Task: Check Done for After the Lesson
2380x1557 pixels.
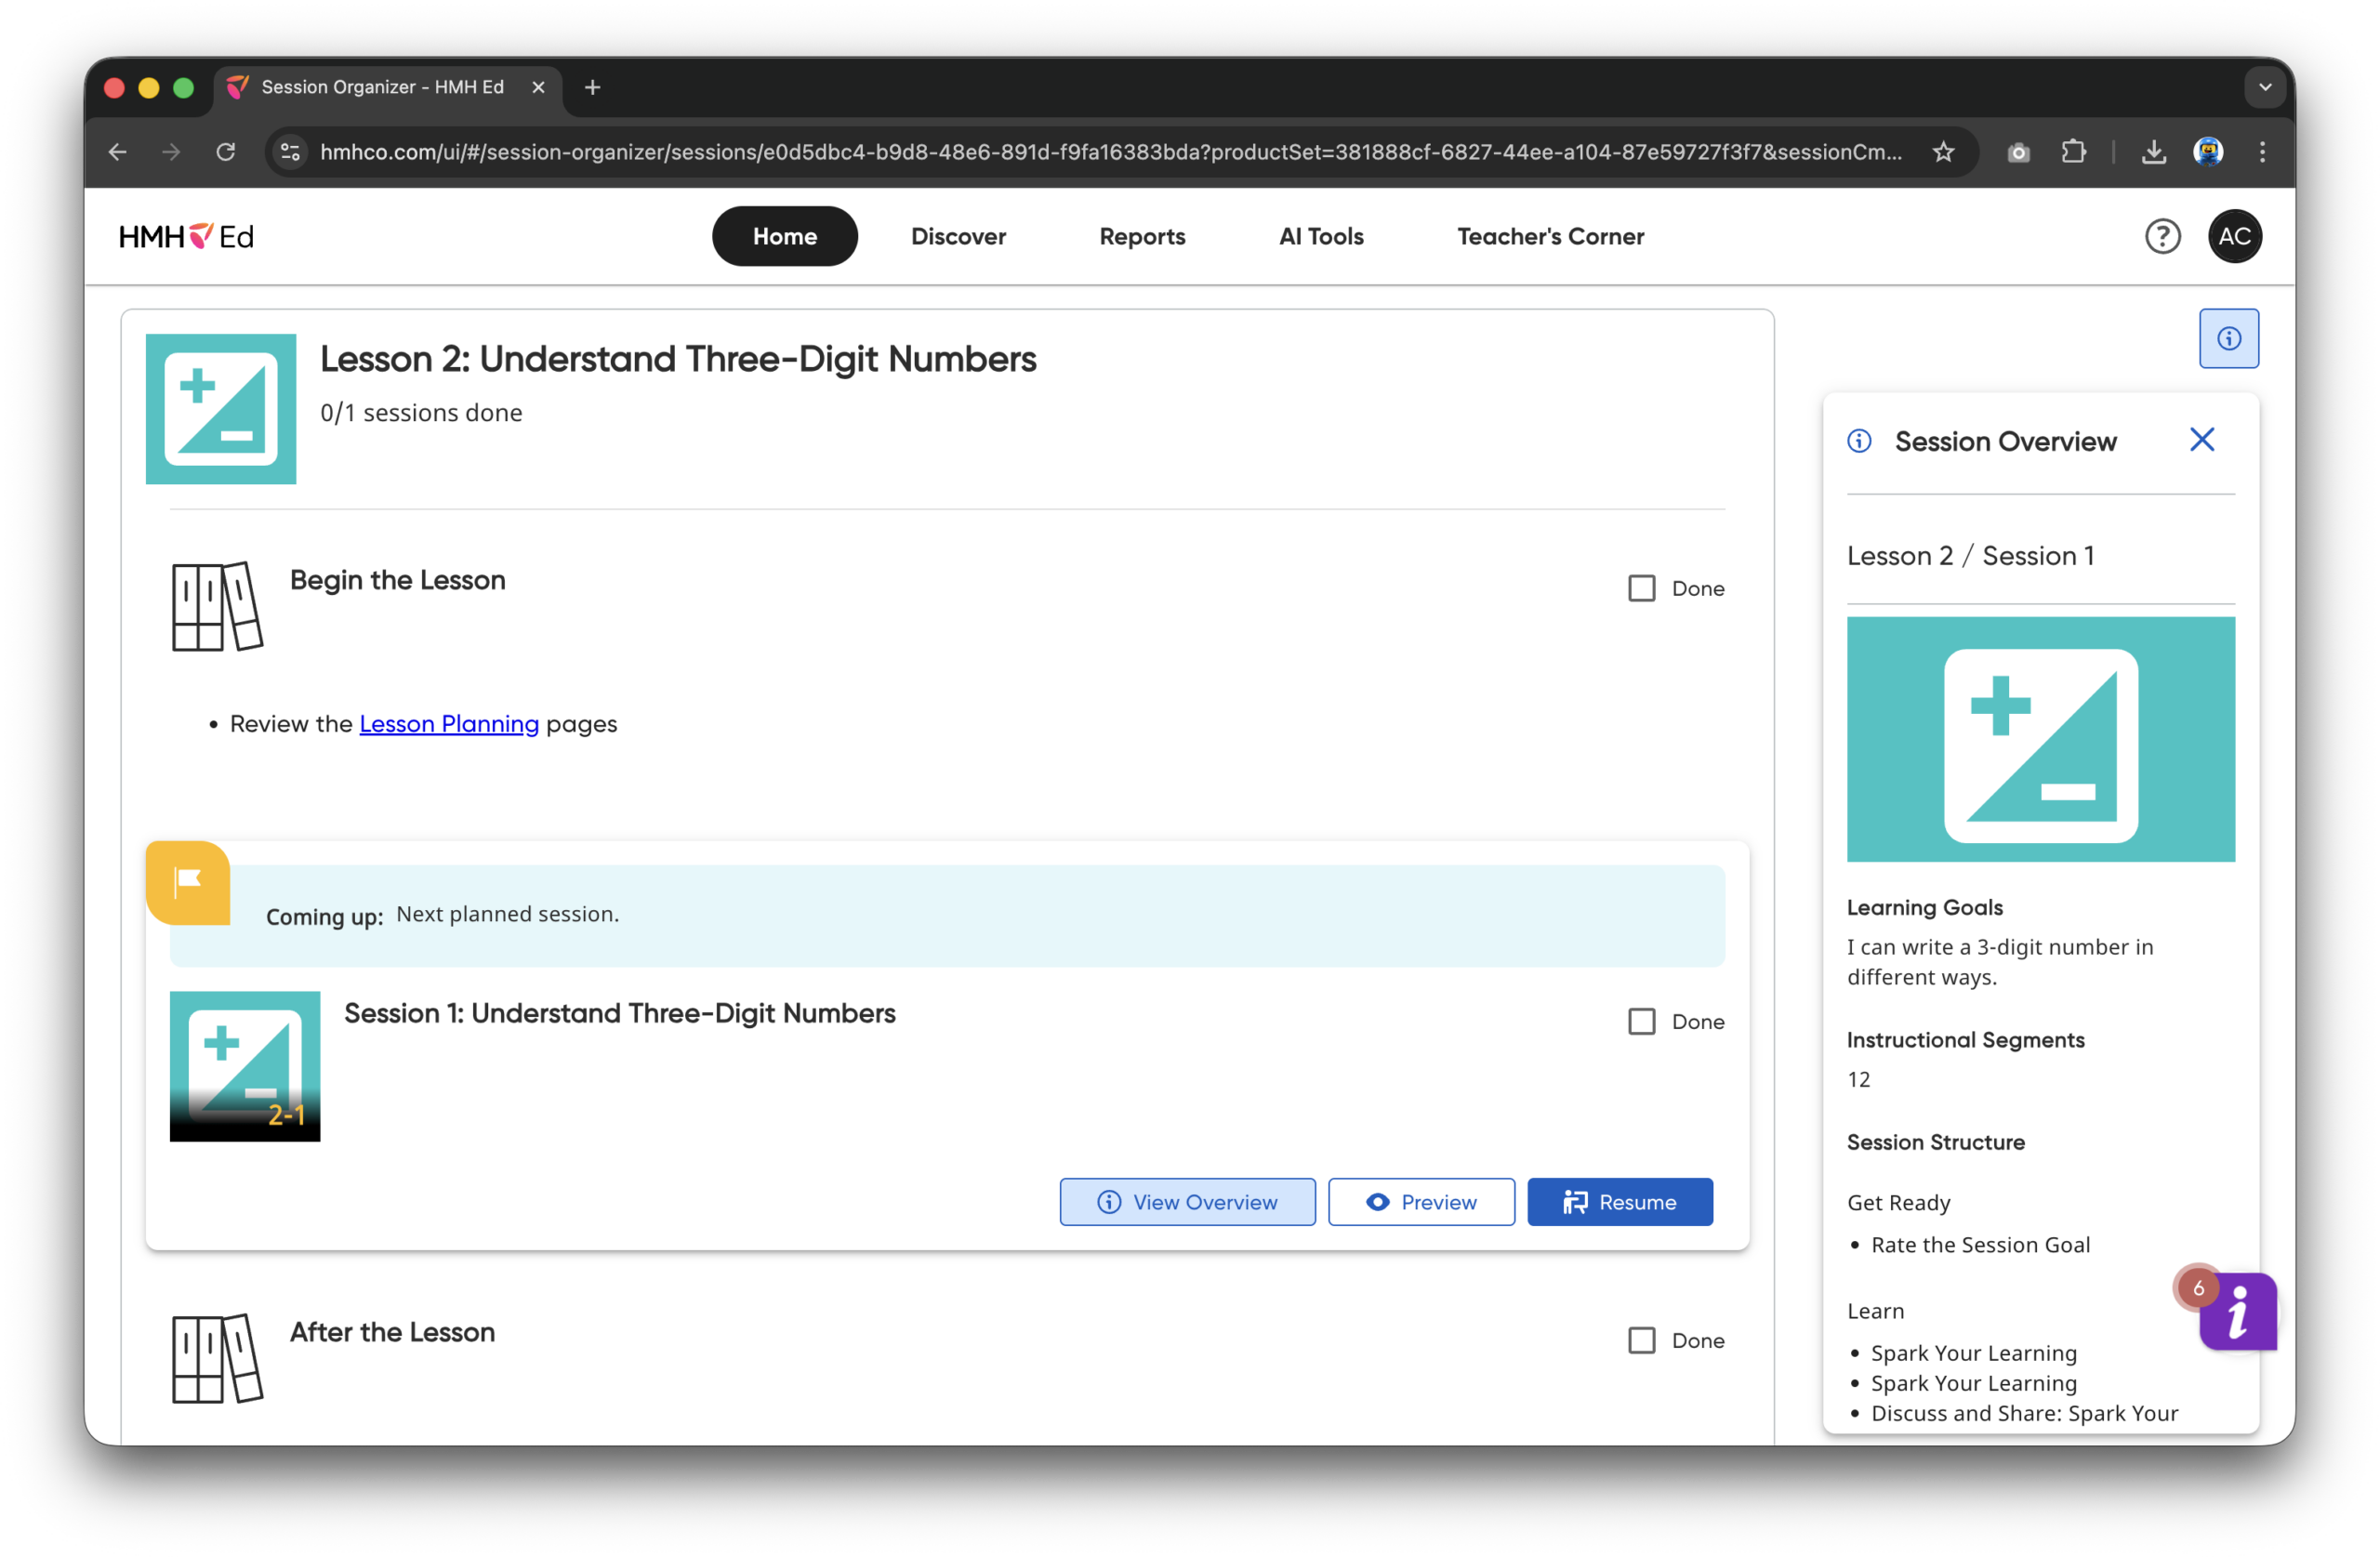Action: 1641,1340
